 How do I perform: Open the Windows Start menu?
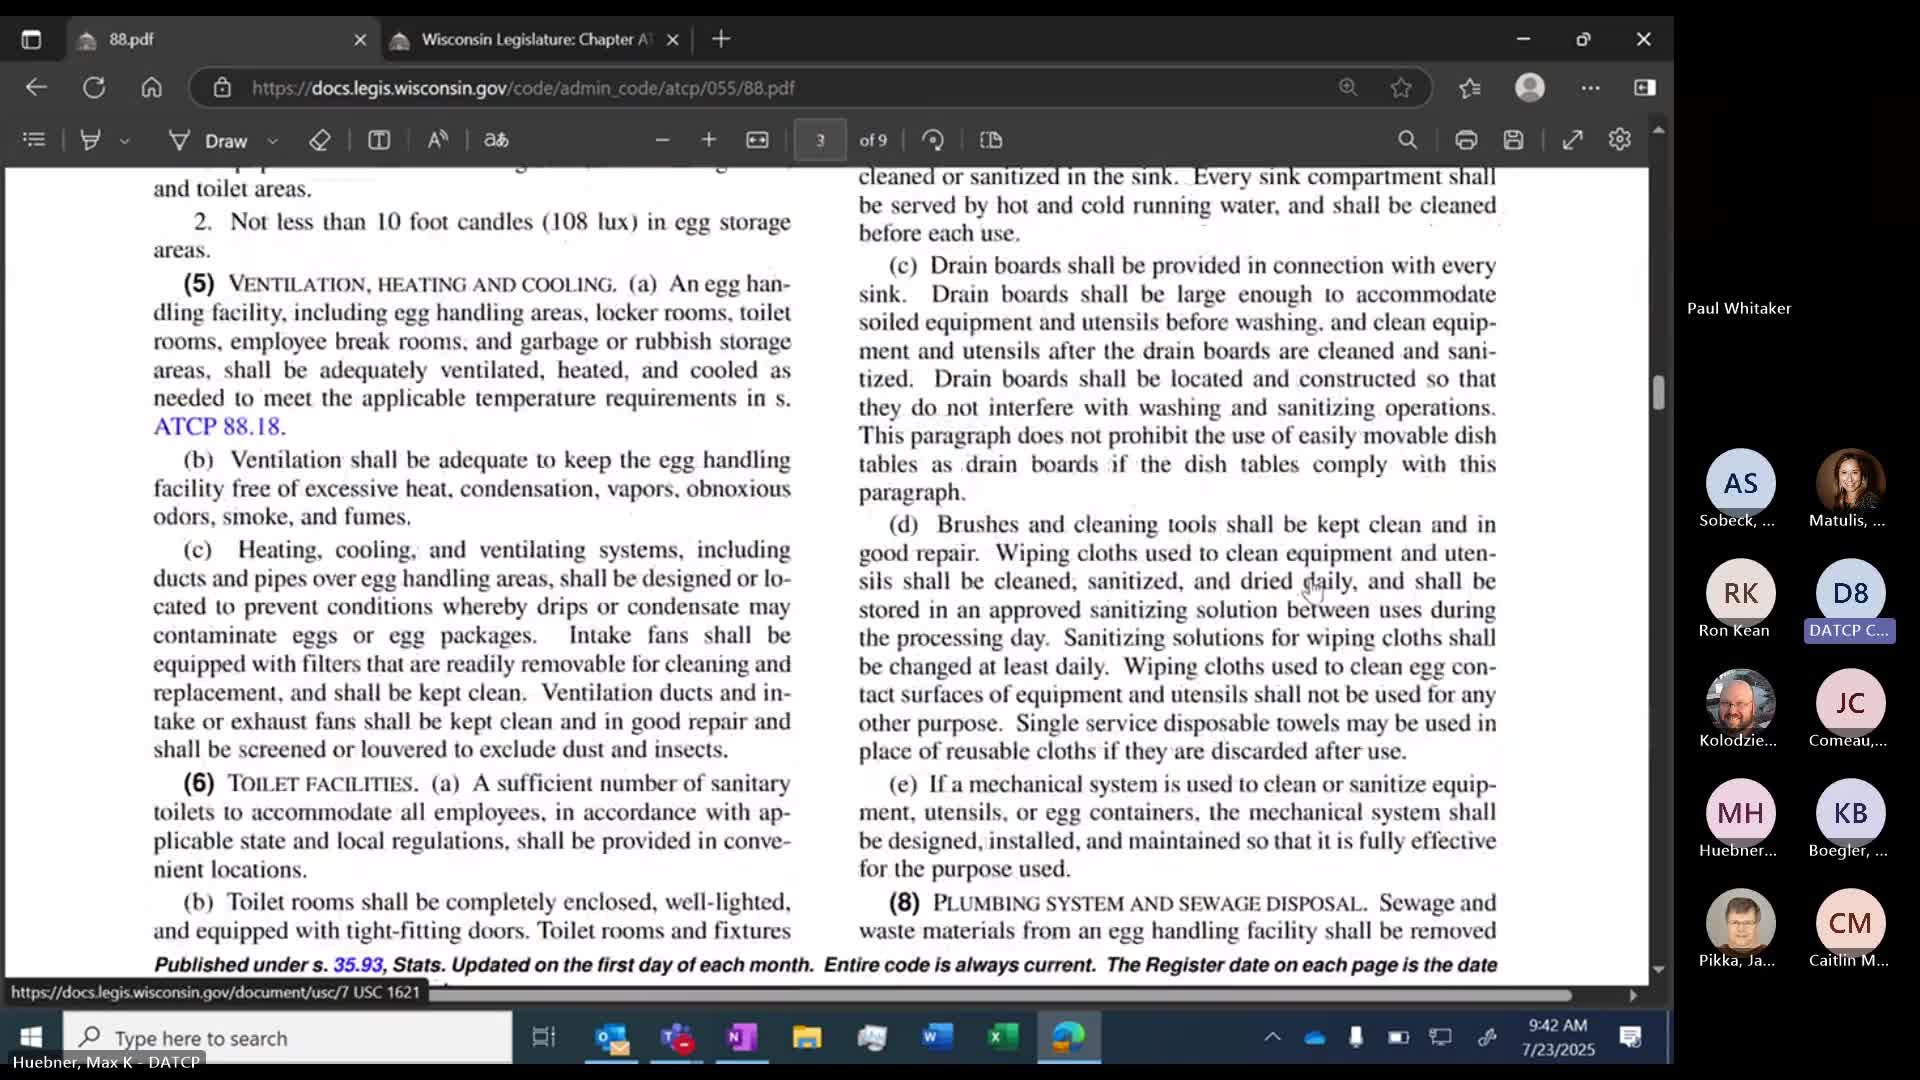point(31,1037)
